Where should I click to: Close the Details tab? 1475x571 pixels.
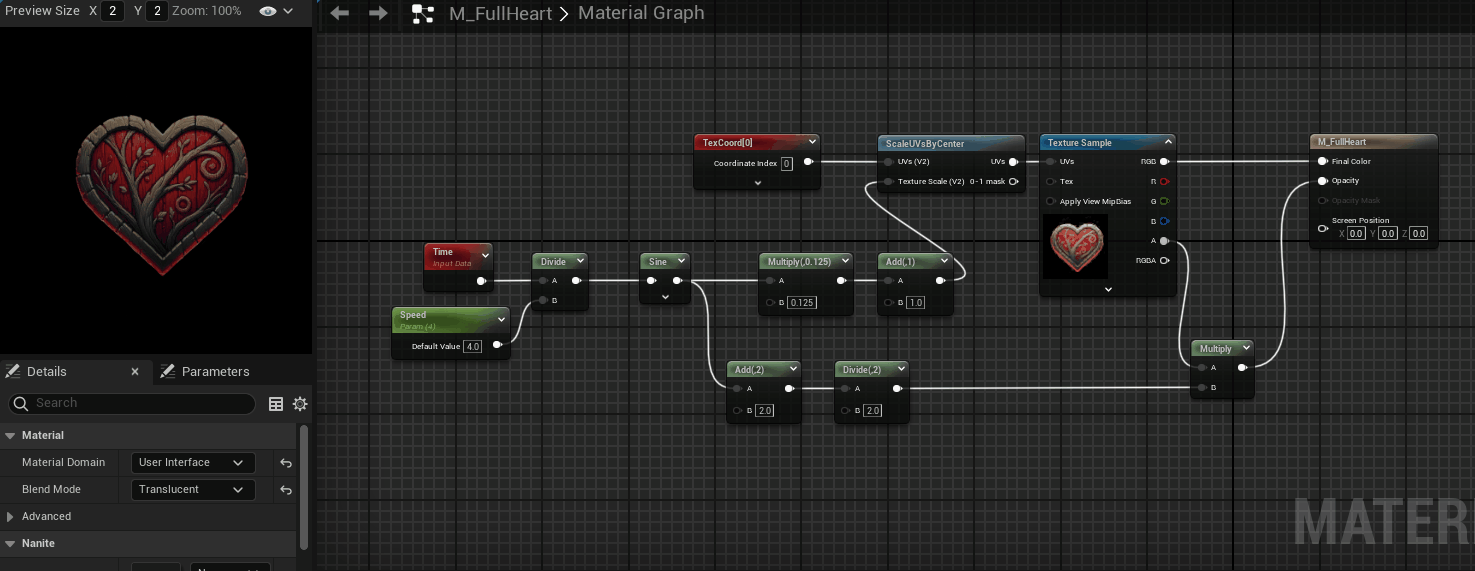click(135, 371)
